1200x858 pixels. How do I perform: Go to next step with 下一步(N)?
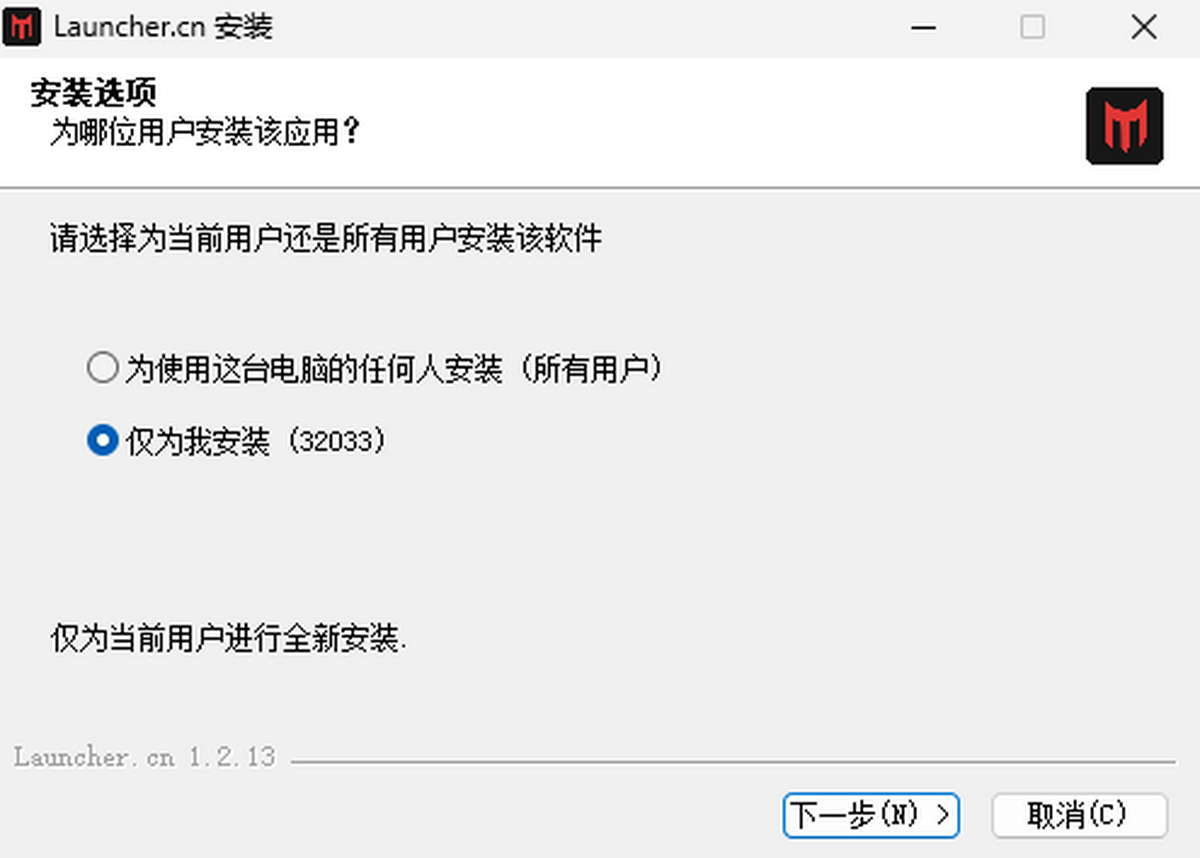click(x=871, y=815)
